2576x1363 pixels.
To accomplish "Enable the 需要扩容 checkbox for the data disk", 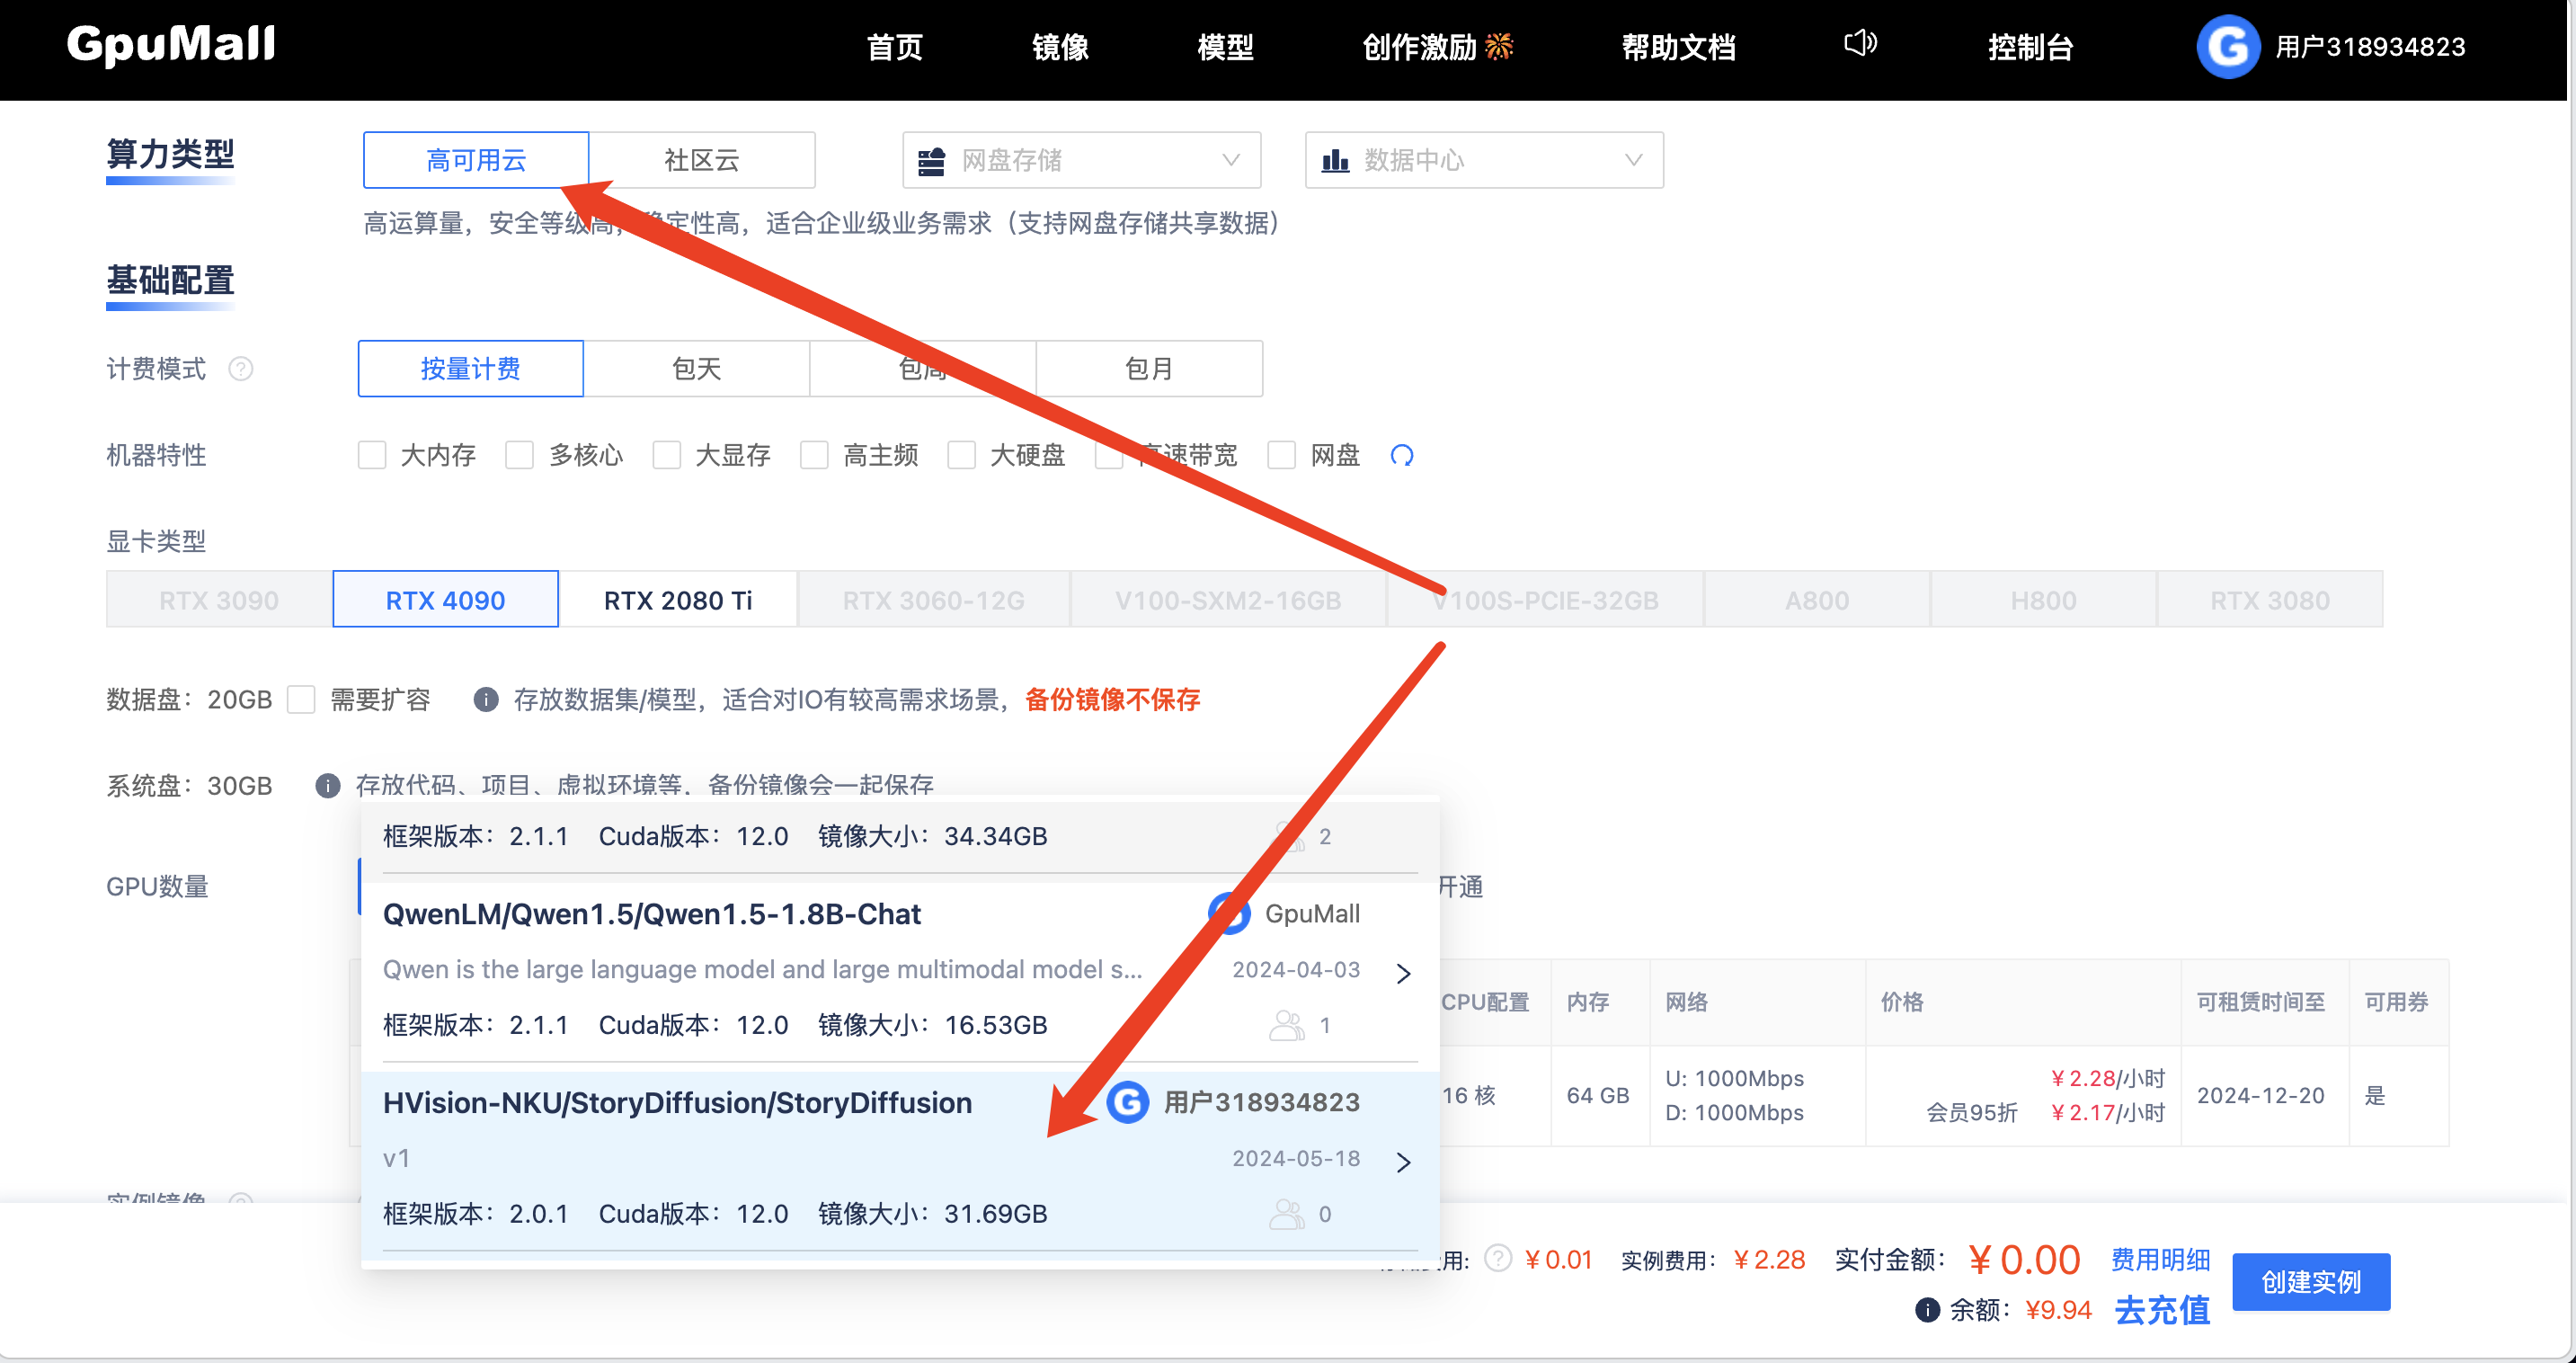I will point(301,700).
